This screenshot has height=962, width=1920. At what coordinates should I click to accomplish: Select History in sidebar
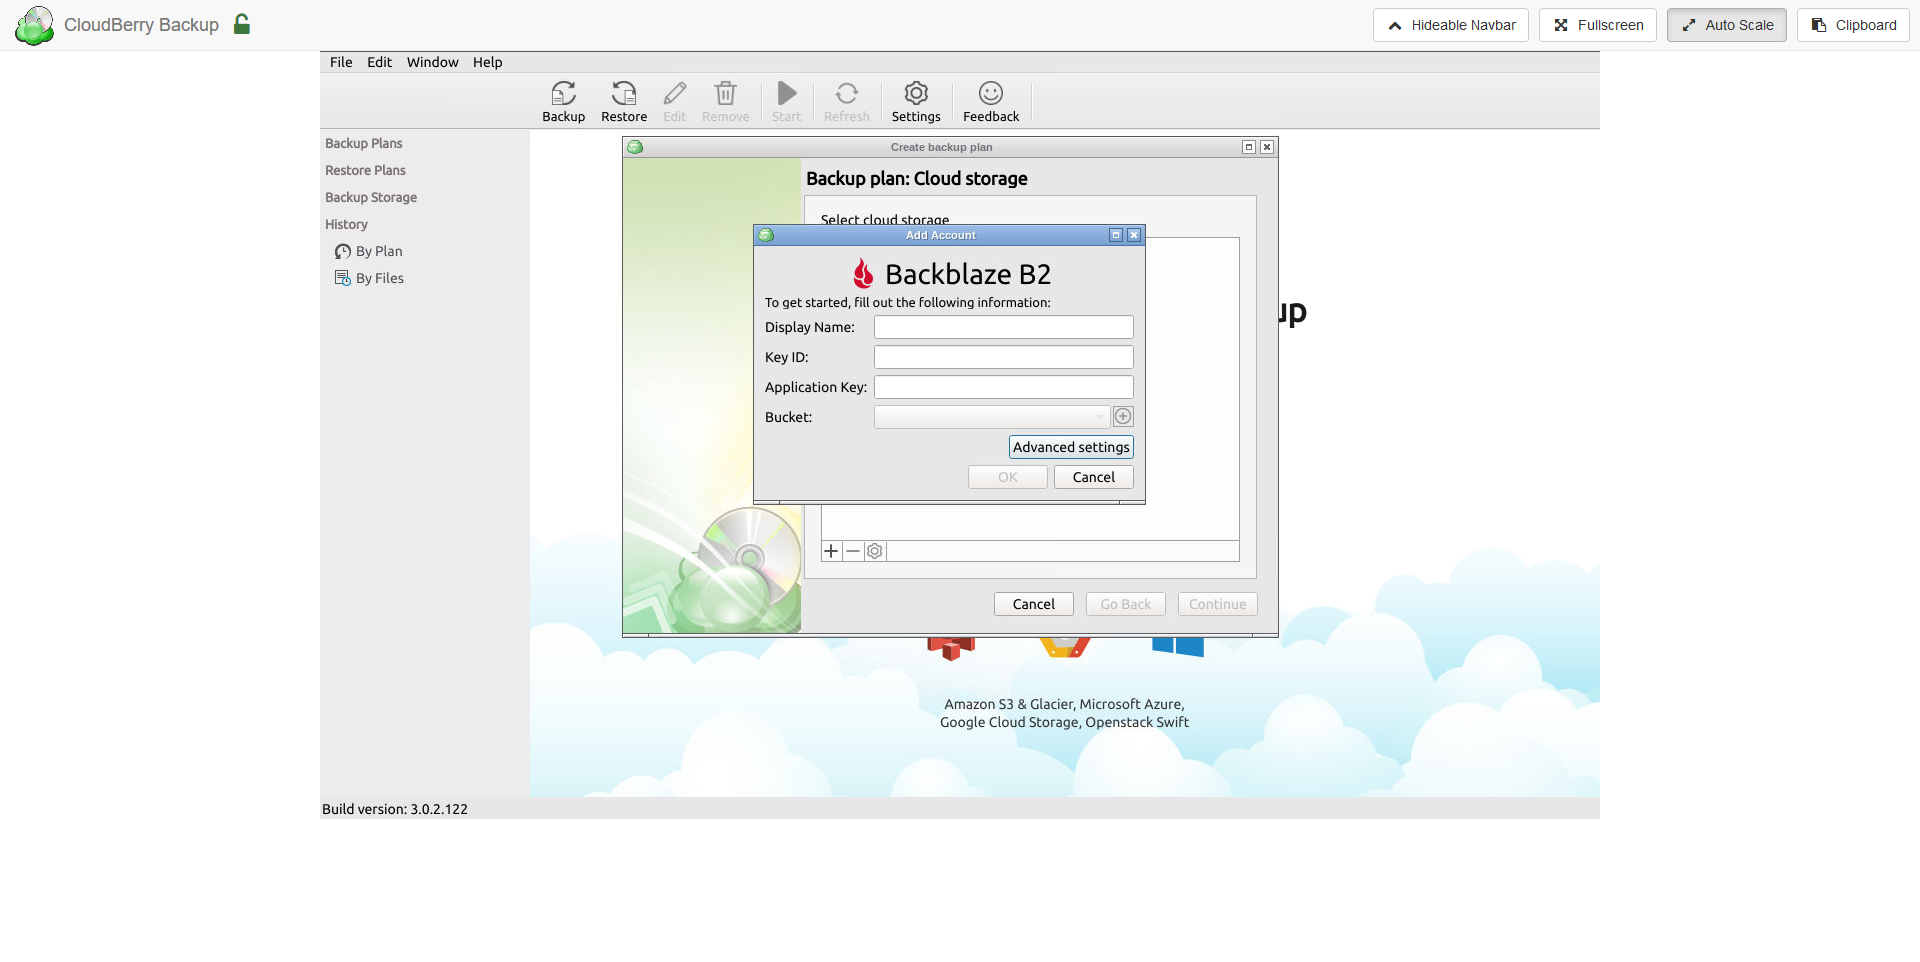[x=346, y=224]
